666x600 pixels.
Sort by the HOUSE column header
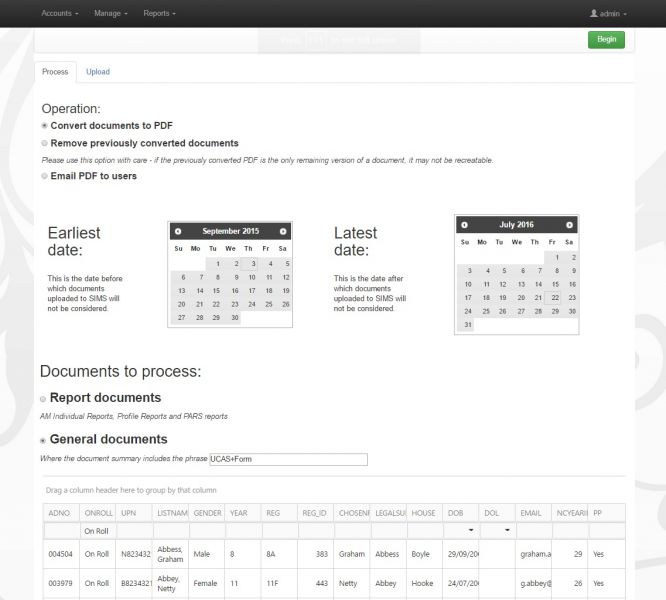(424, 513)
